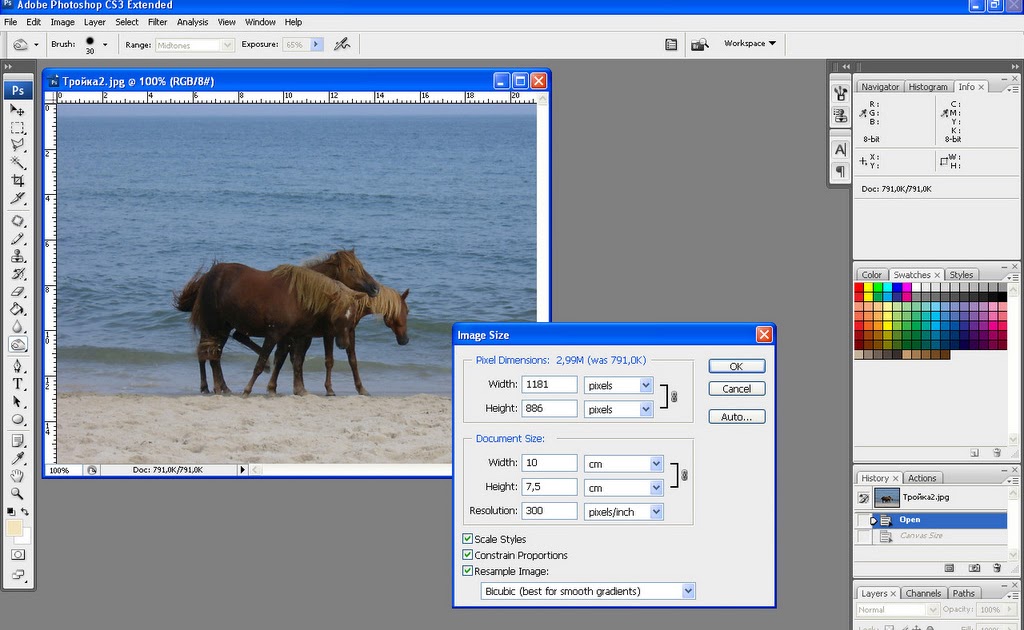Switch to the Actions tab
The width and height of the screenshot is (1024, 630).
[x=921, y=478]
